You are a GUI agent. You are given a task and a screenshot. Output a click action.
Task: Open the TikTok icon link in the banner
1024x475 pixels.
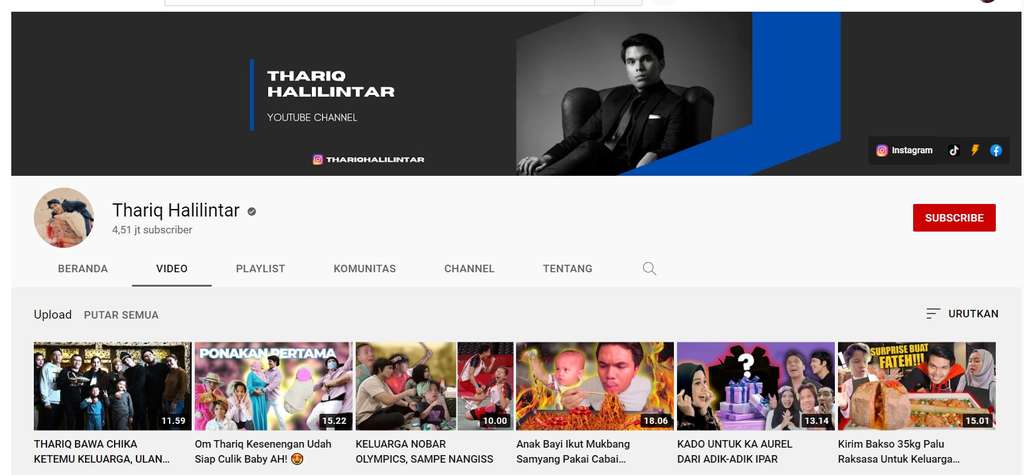click(x=954, y=150)
